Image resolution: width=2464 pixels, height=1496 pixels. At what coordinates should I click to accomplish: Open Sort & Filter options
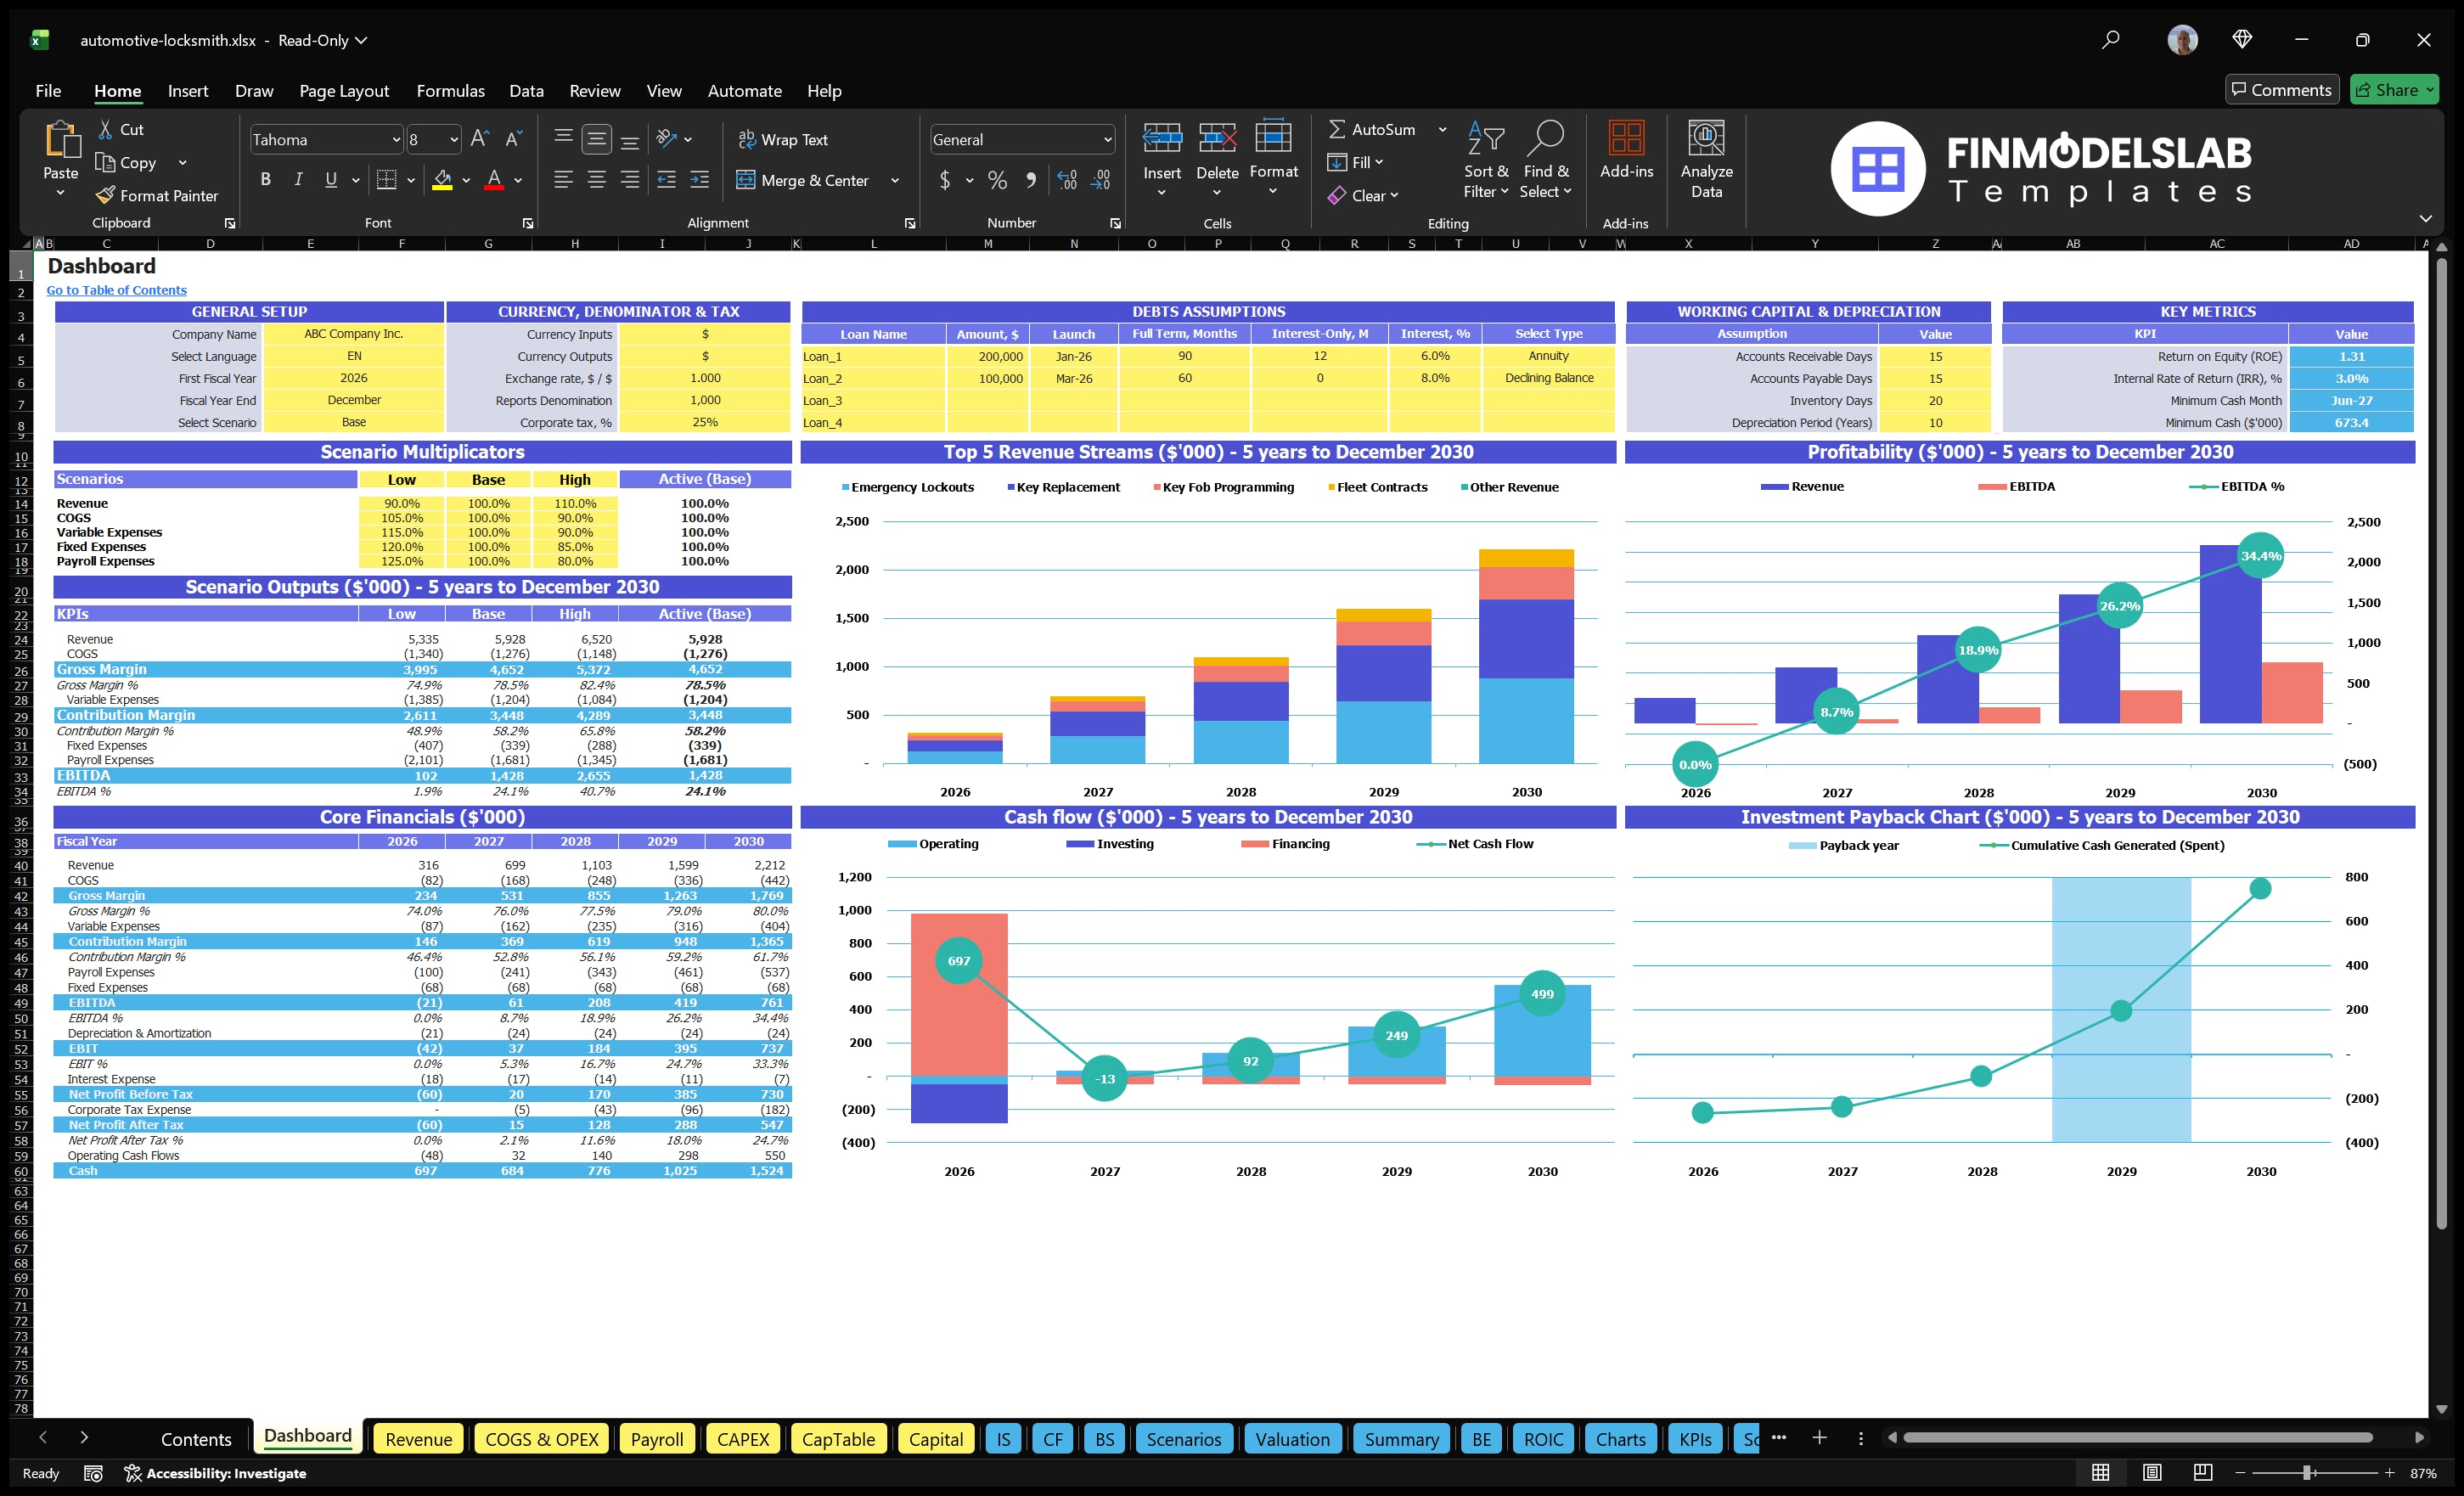pyautogui.click(x=1486, y=160)
